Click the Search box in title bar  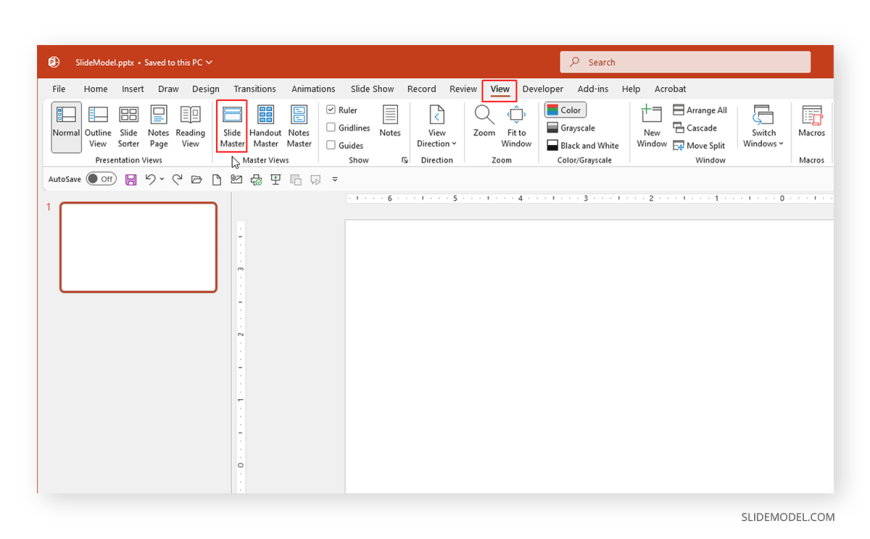[x=685, y=62]
